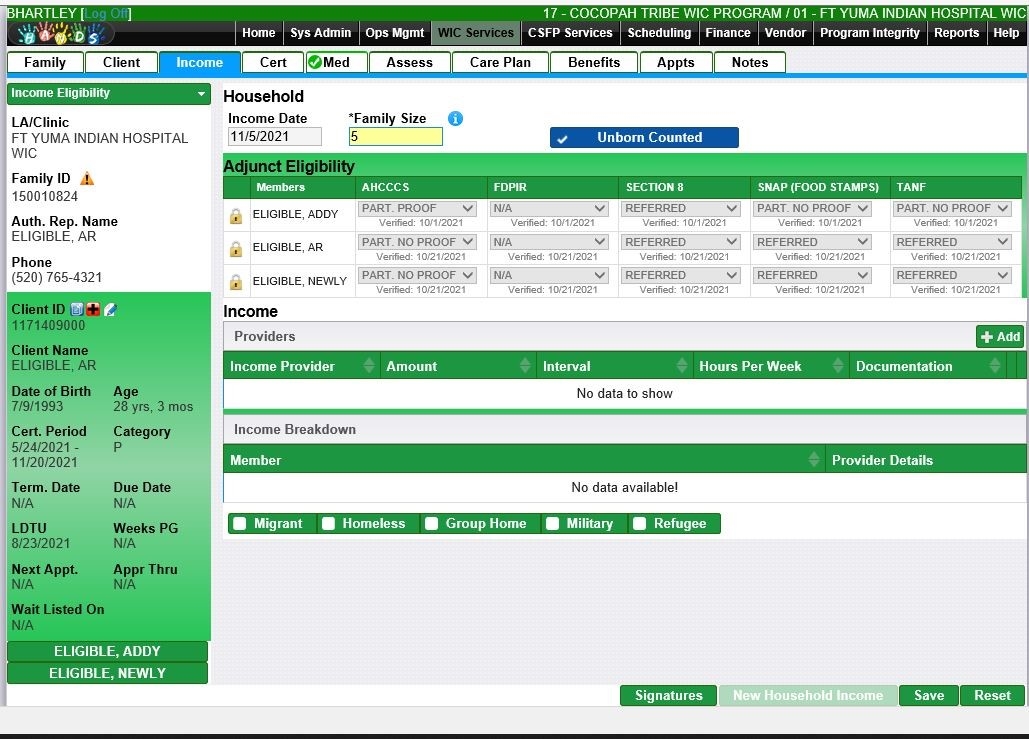Add a new income provider

point(1000,337)
